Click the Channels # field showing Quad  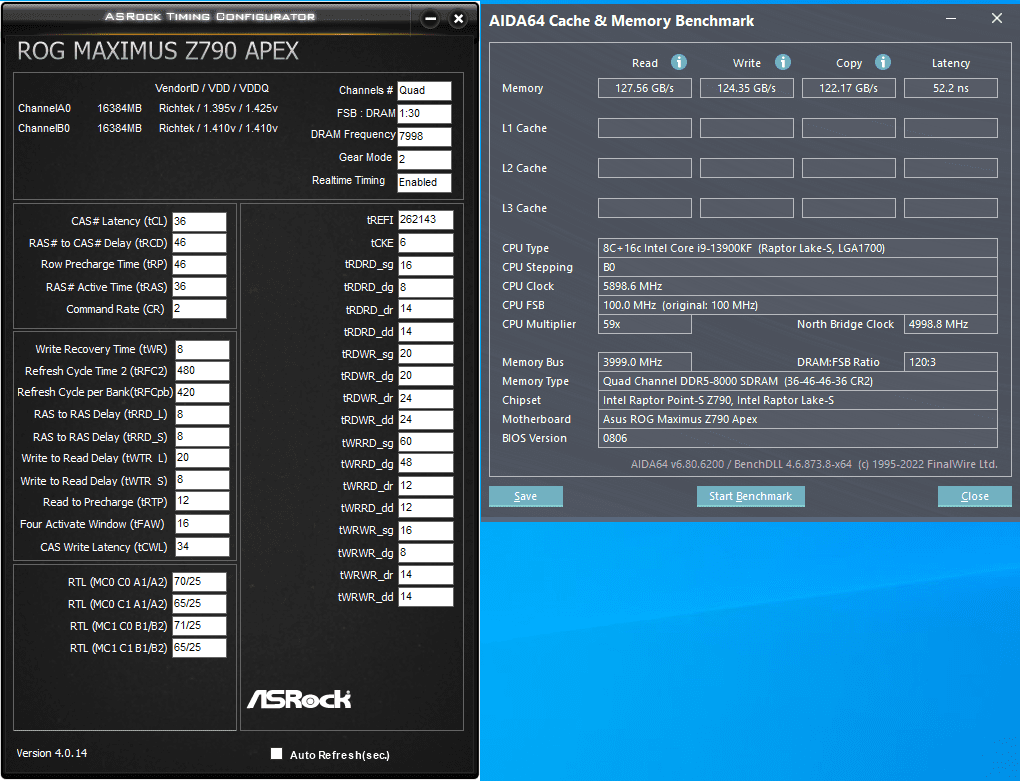424,91
